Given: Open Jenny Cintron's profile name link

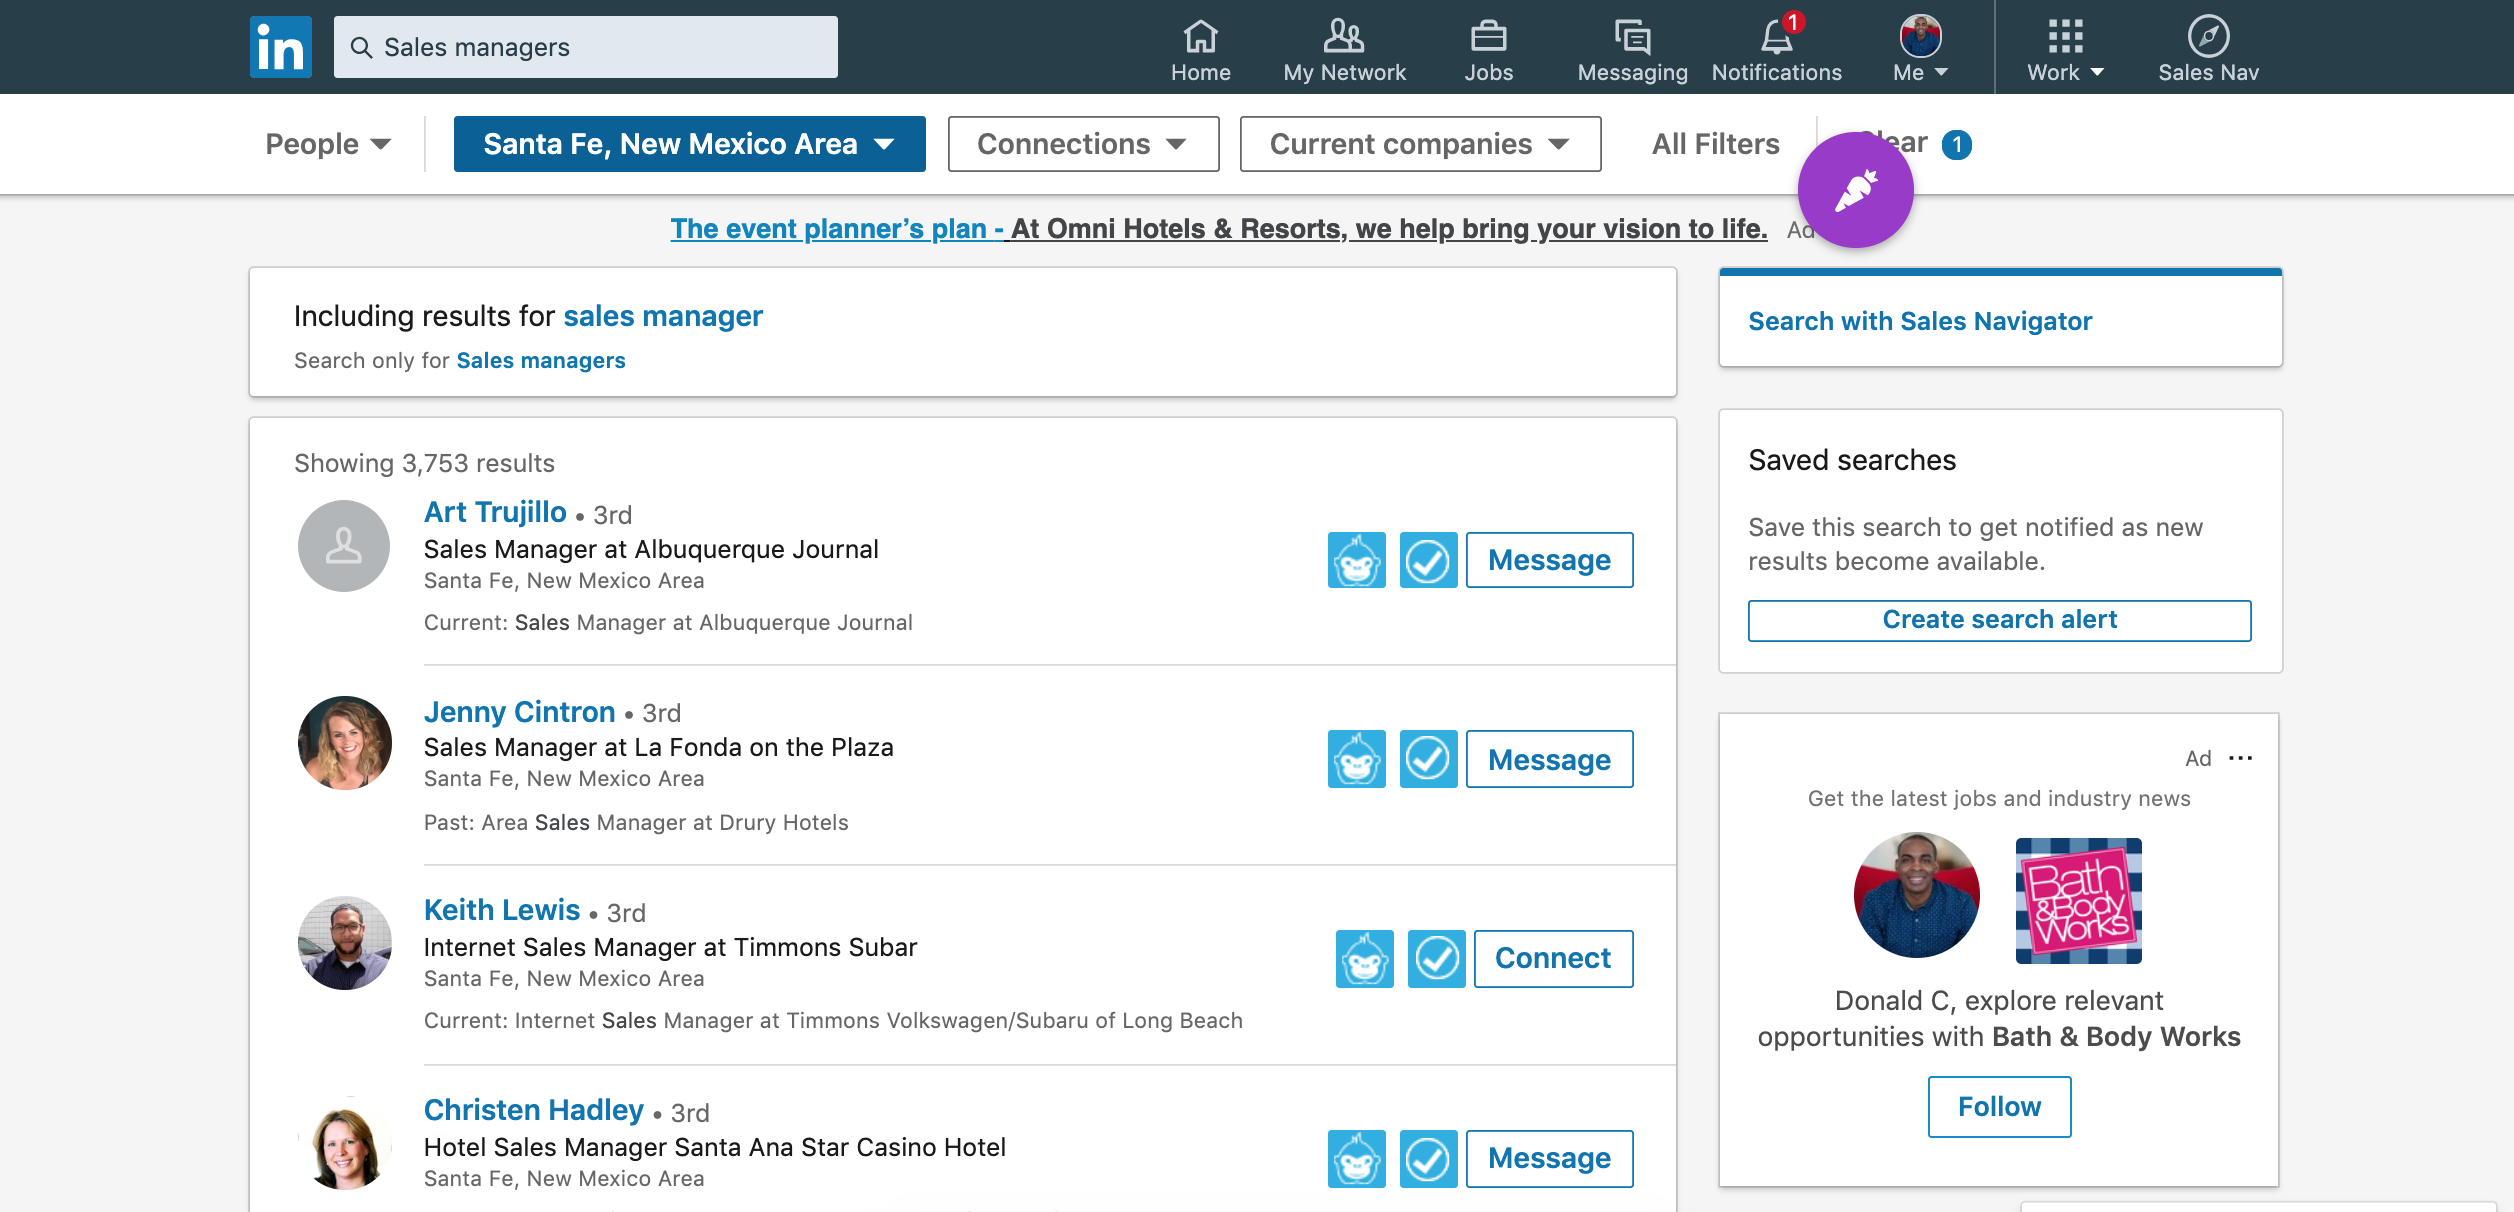Looking at the screenshot, I should point(519,712).
